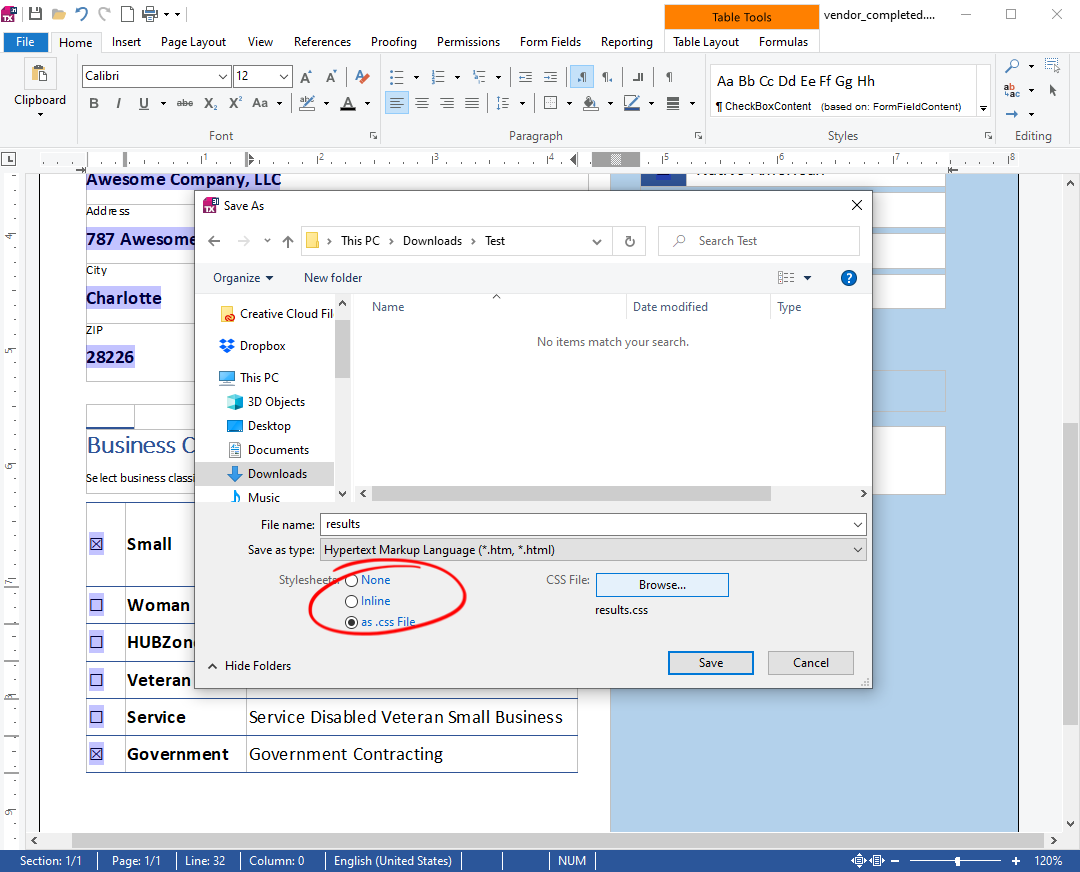Switch to the References ribbon tab
Screen dimensions: 1080x872
322,42
